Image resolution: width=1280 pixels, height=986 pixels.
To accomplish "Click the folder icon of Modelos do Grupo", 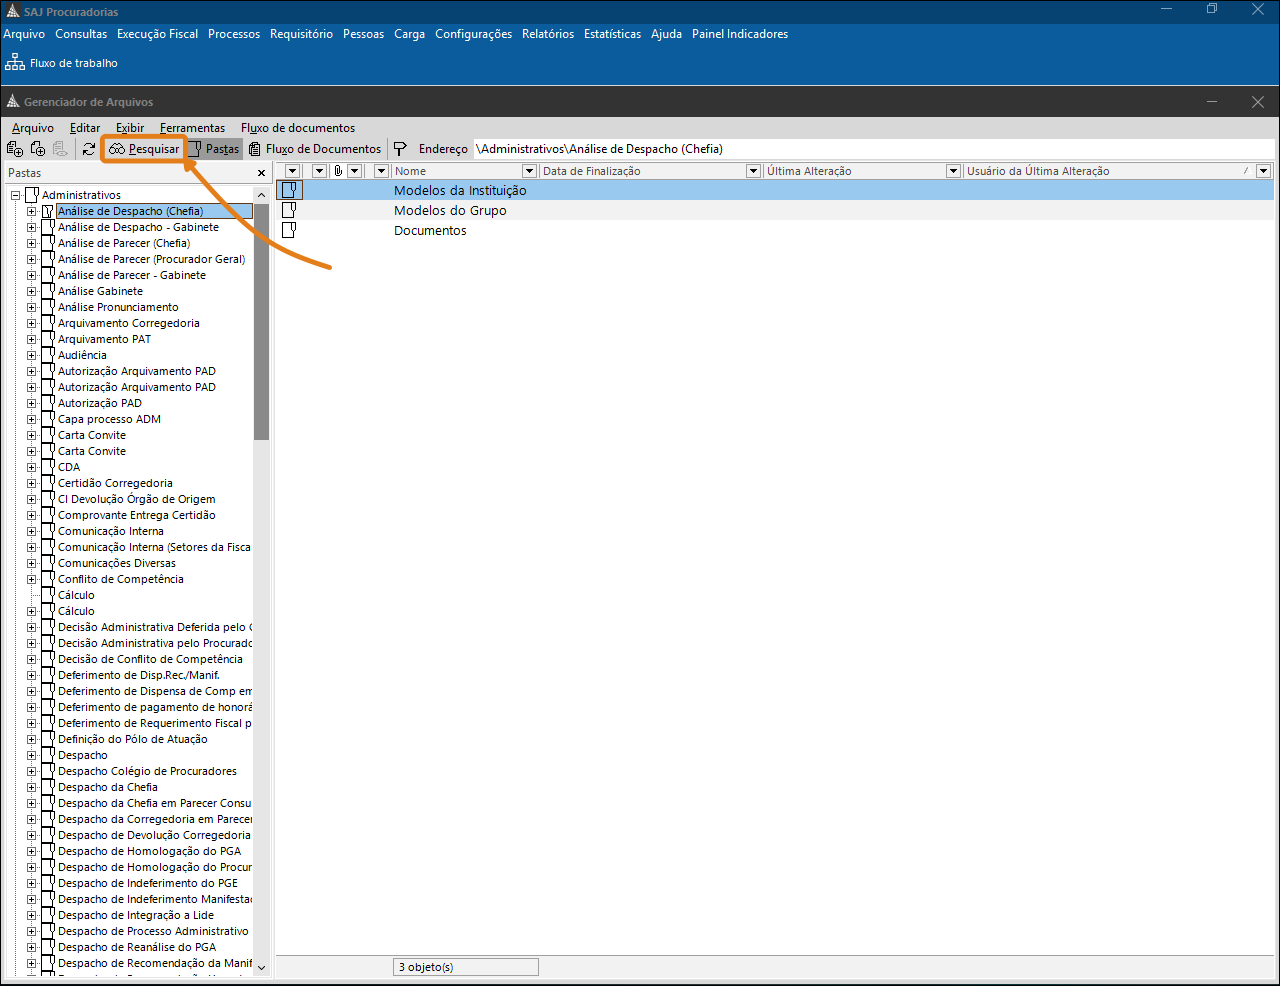I will tap(289, 210).
